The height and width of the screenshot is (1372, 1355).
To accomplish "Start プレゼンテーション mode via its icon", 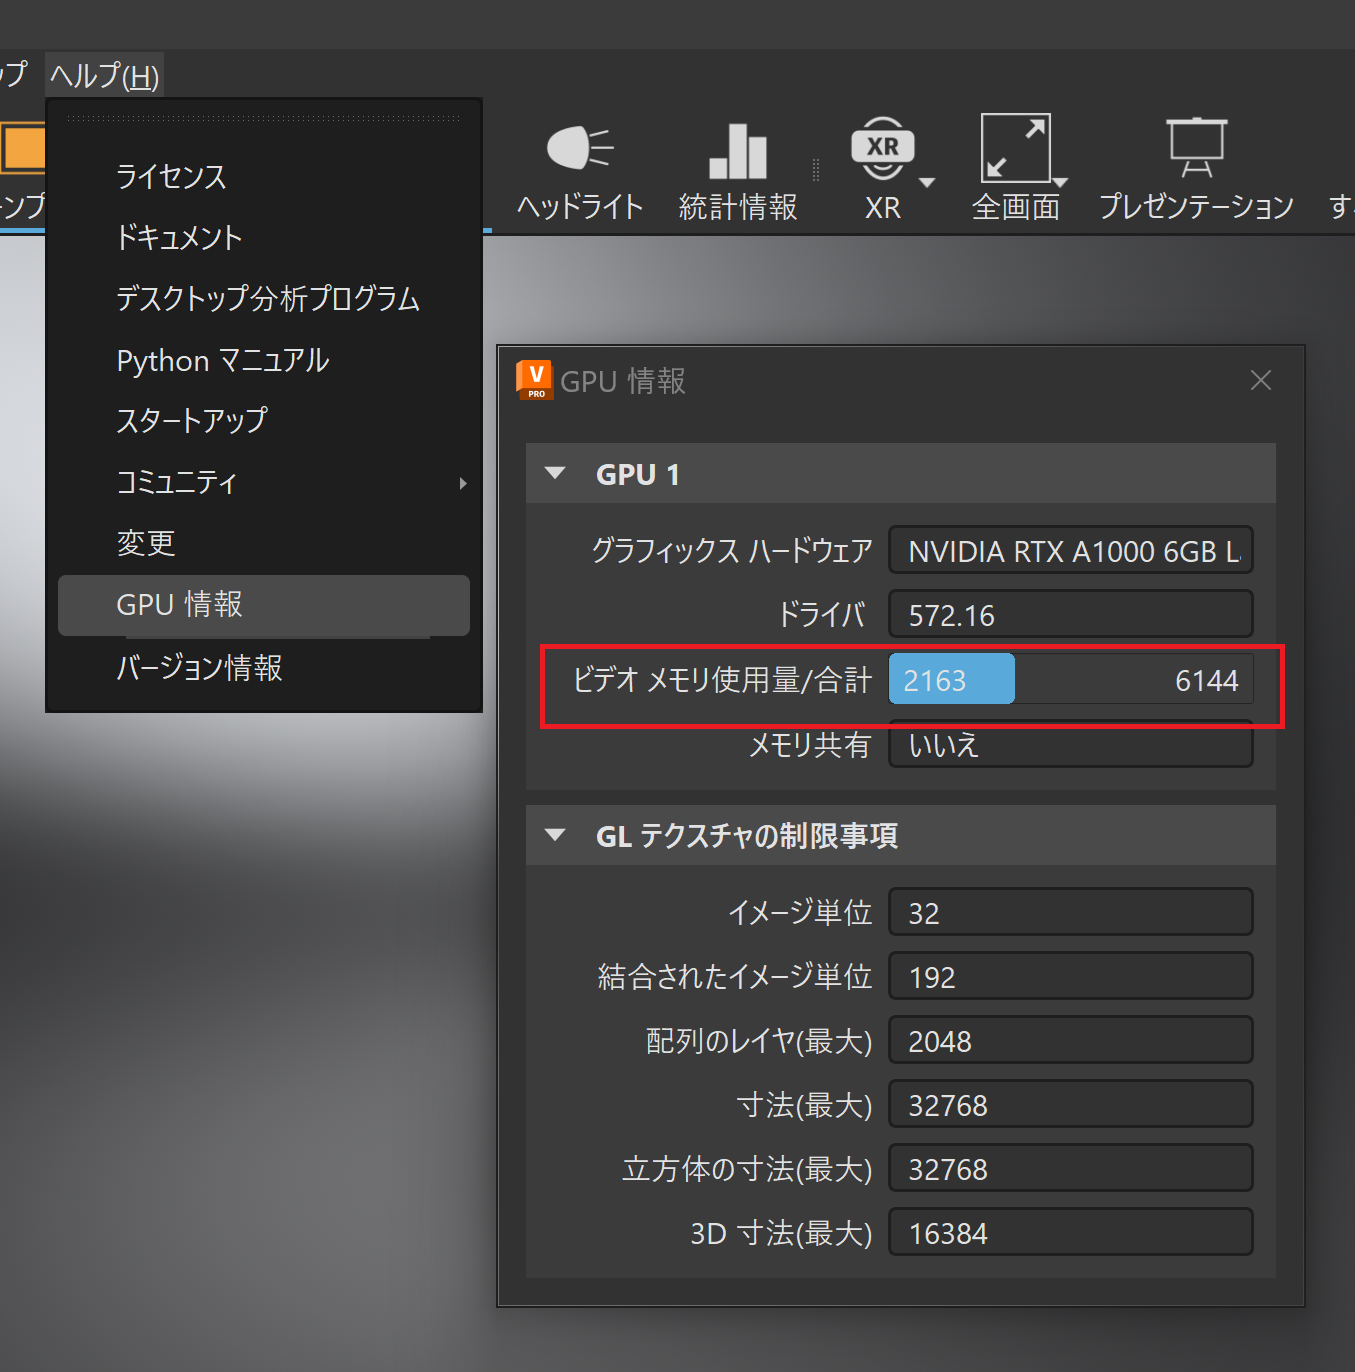I will point(1196,145).
